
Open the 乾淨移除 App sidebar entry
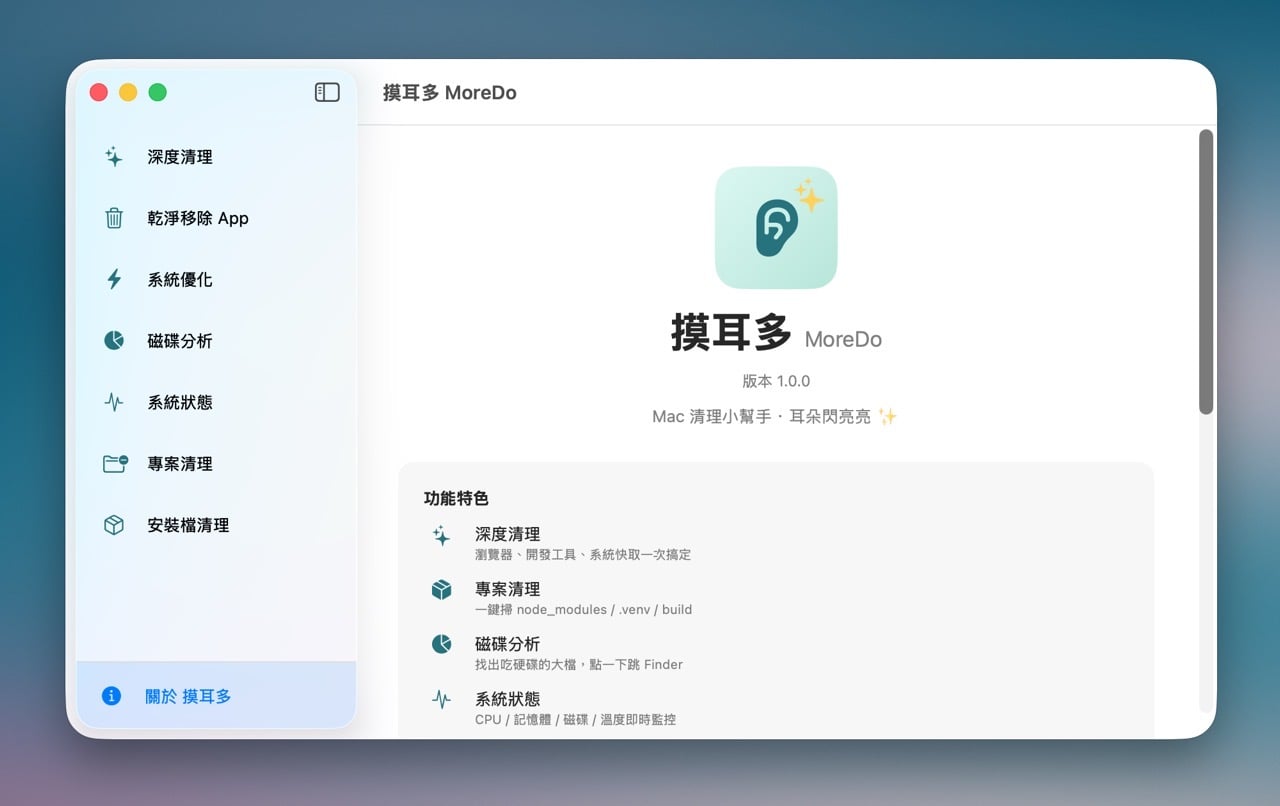point(200,218)
